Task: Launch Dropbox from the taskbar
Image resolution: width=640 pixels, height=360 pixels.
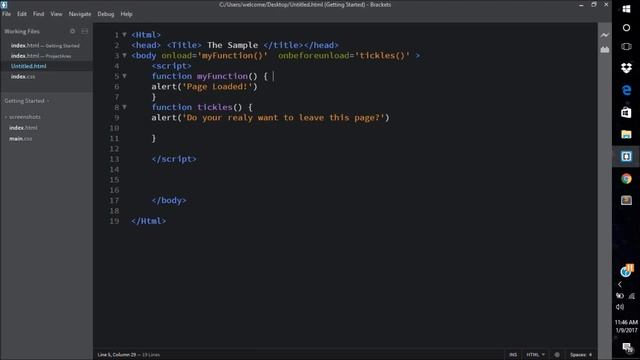Action: click(x=626, y=68)
